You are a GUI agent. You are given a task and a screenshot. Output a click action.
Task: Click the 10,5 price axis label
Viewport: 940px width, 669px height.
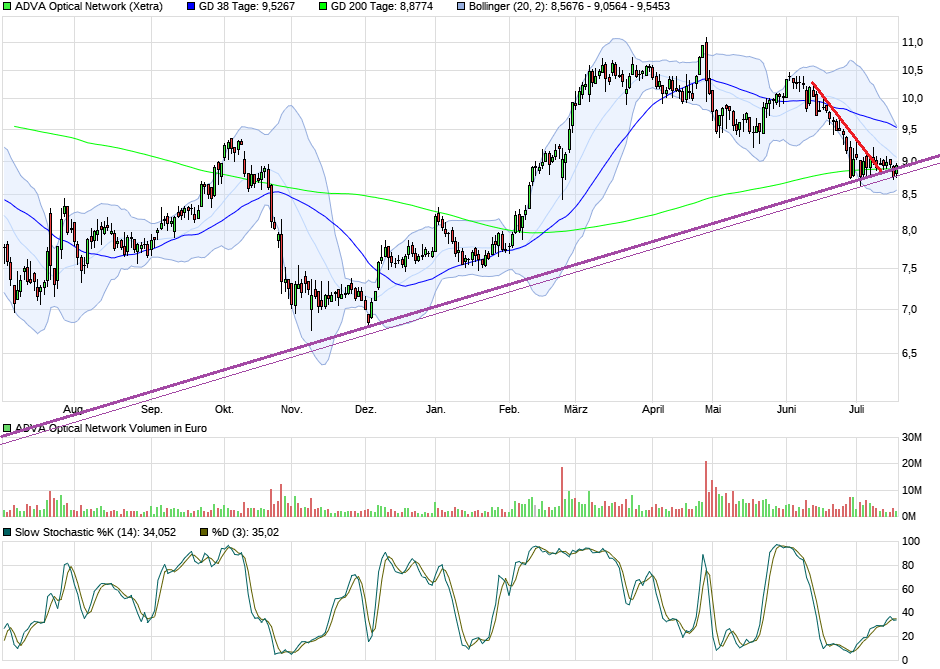coord(912,71)
